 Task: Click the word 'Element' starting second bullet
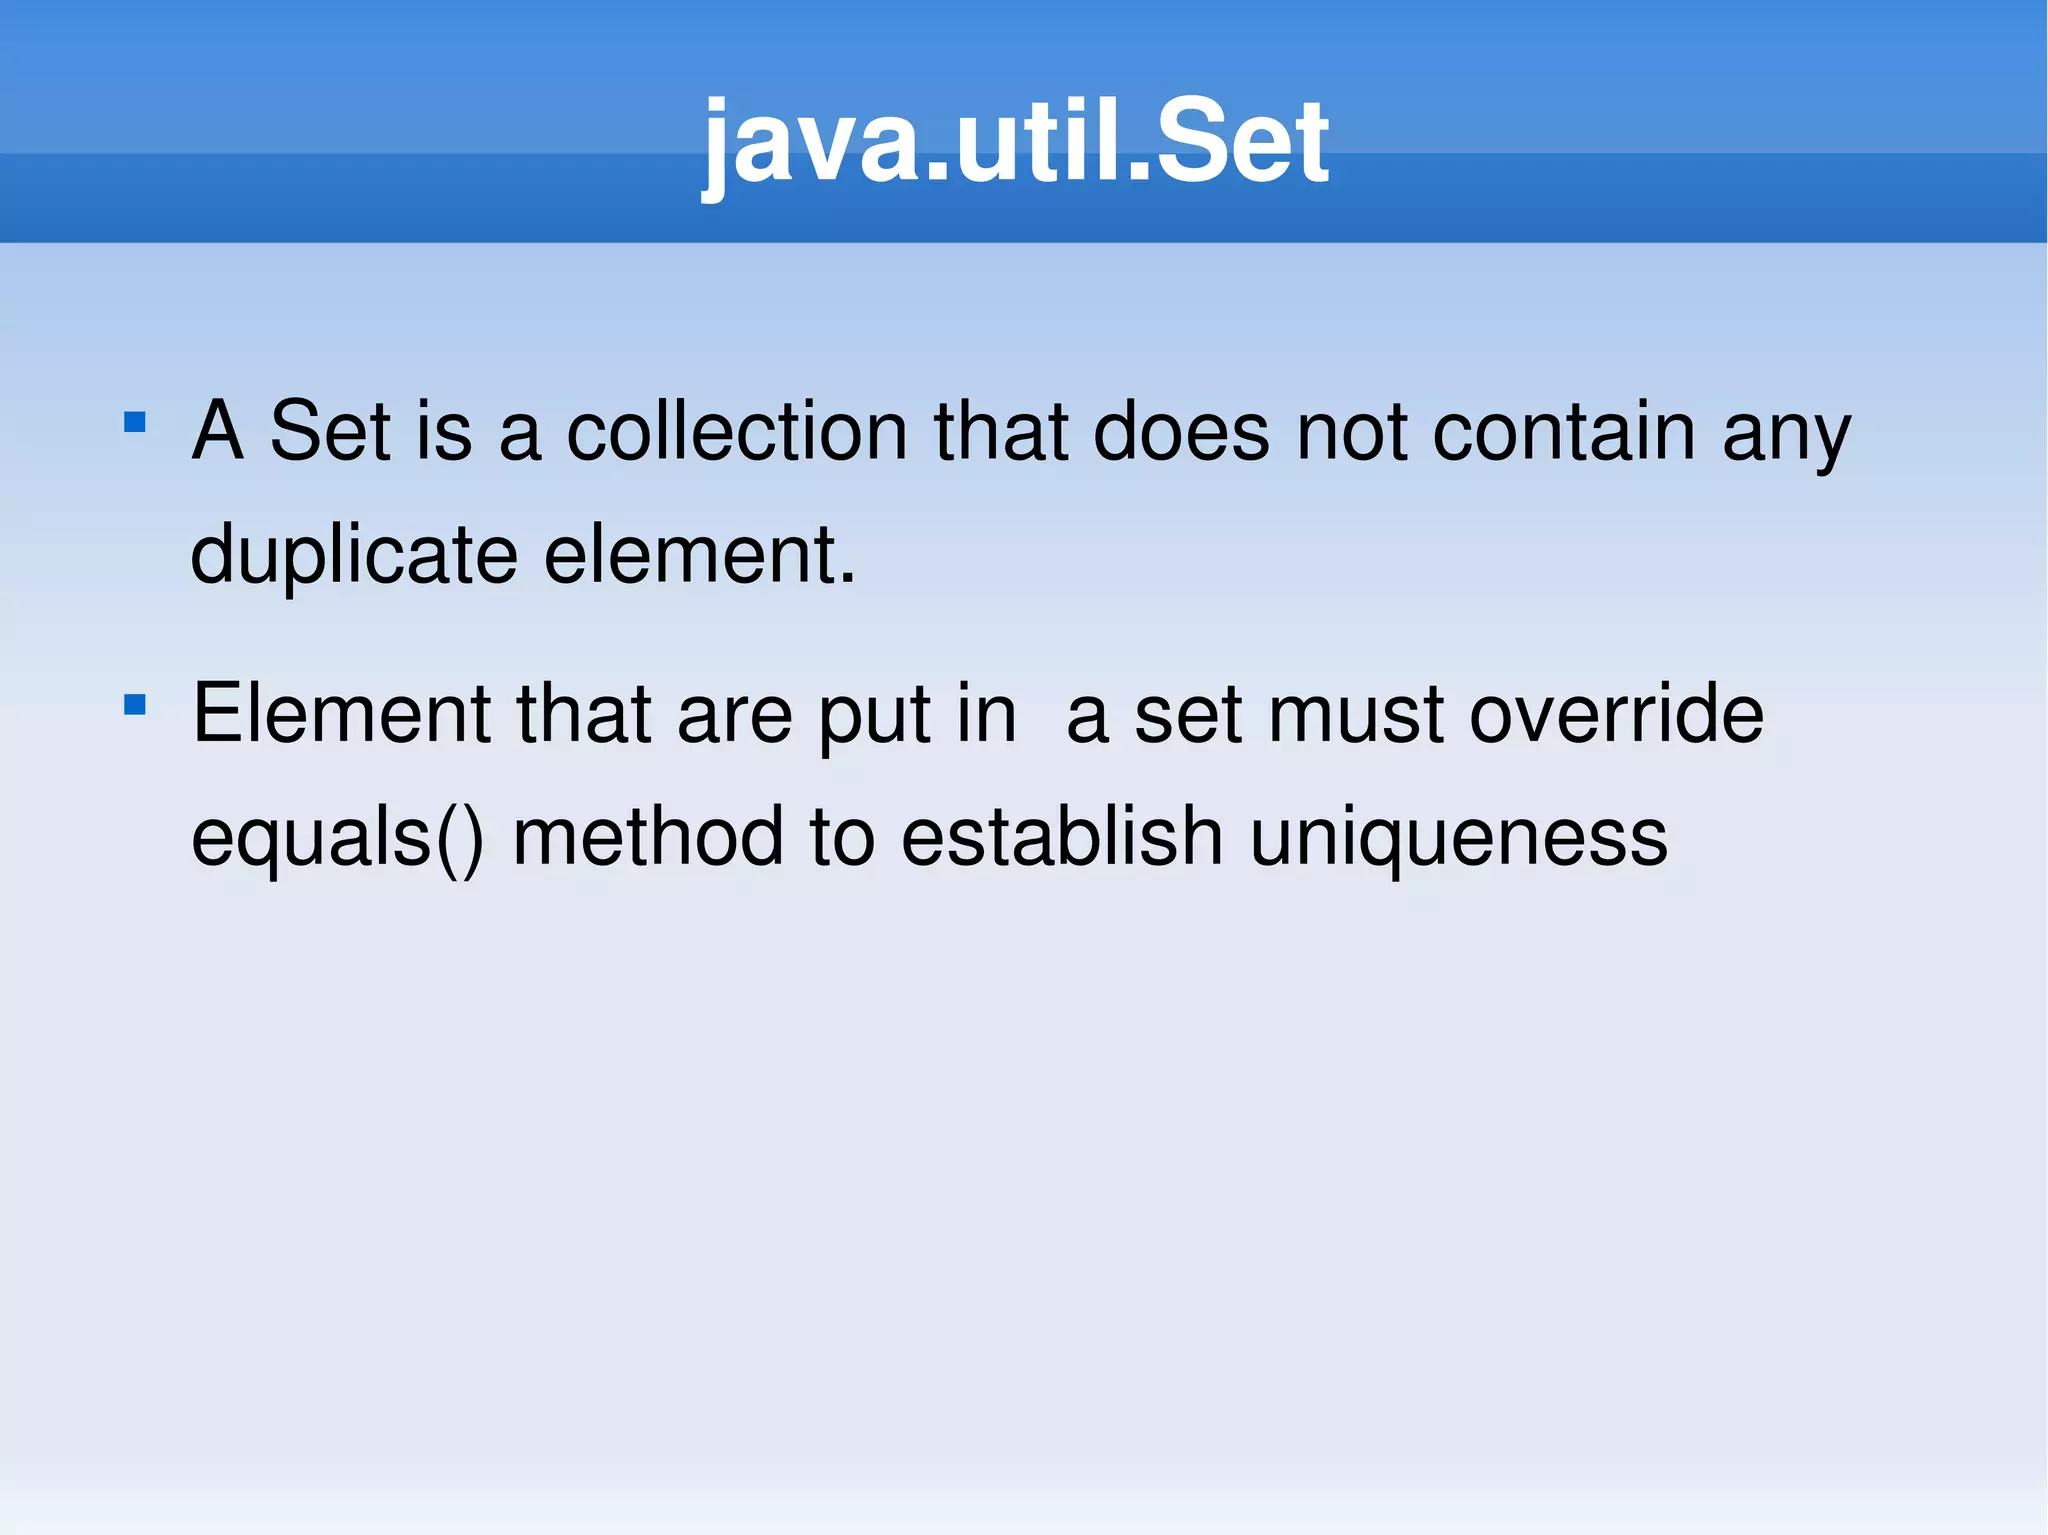point(342,714)
